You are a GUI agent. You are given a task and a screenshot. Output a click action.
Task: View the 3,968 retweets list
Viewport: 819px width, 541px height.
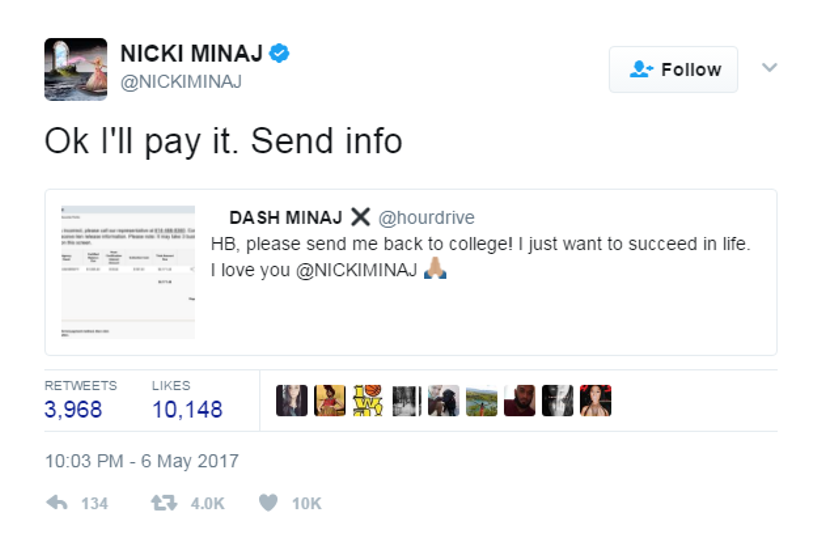(73, 409)
